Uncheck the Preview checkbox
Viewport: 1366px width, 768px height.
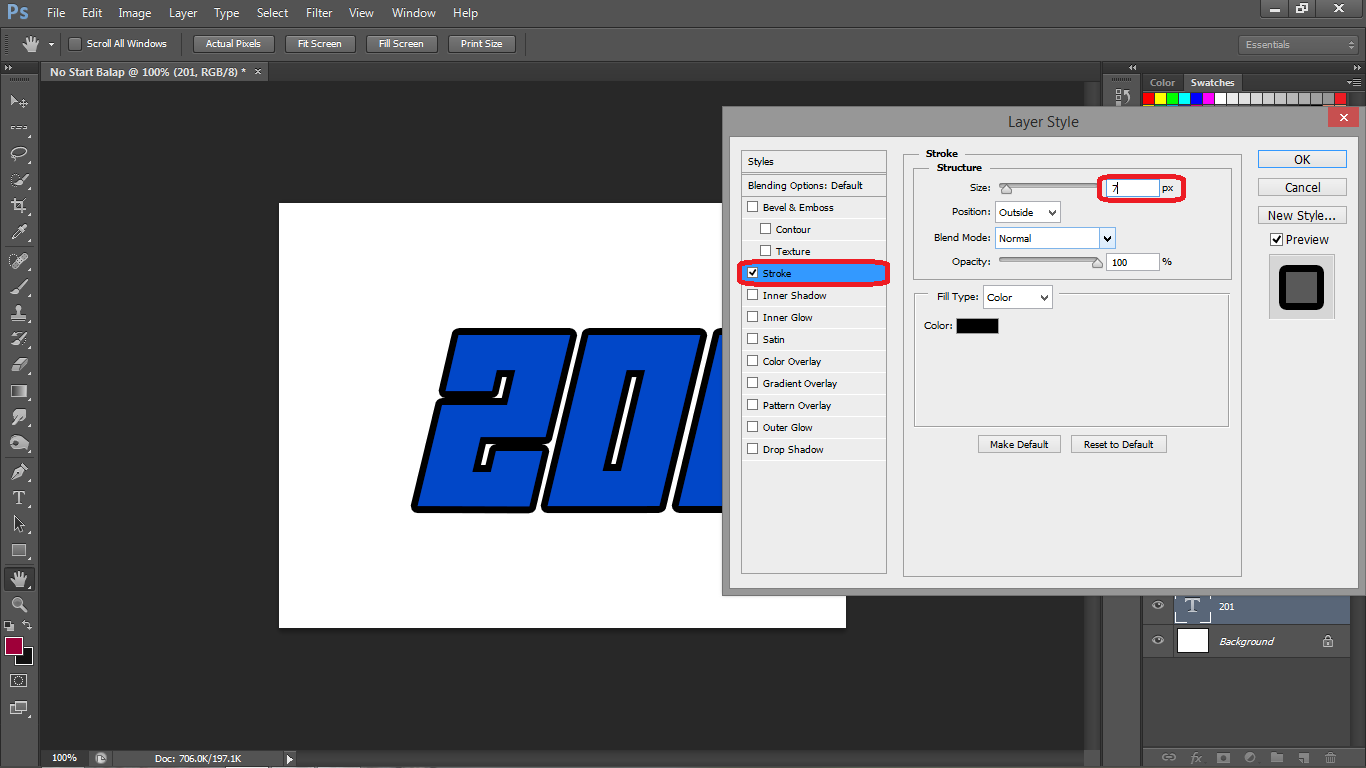[x=1276, y=239]
